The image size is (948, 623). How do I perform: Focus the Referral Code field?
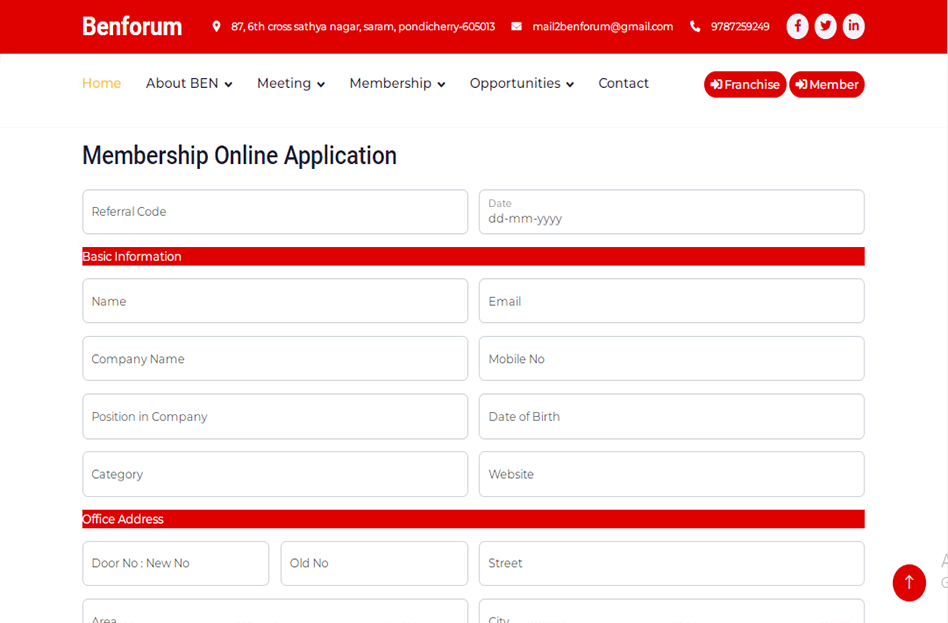(x=275, y=212)
